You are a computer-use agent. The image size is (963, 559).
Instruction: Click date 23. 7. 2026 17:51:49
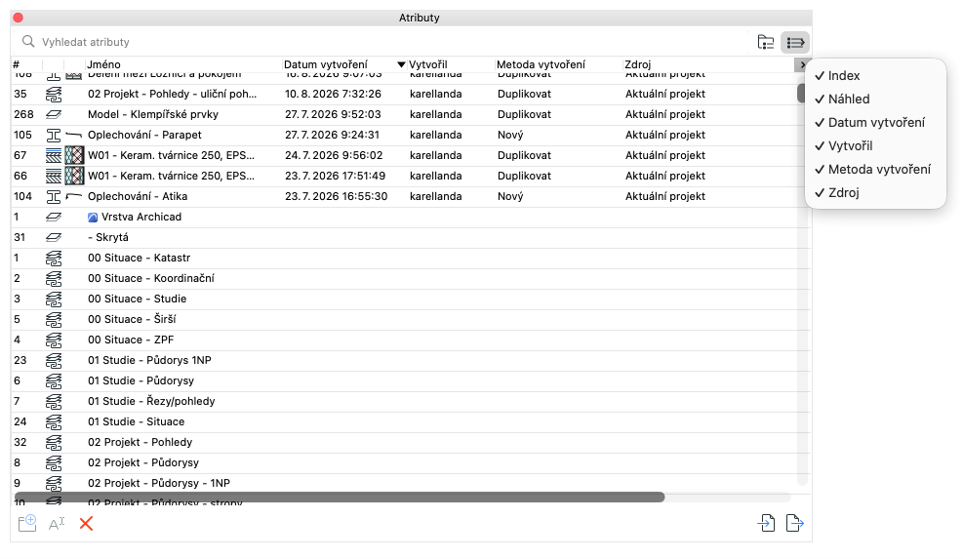coord(335,176)
